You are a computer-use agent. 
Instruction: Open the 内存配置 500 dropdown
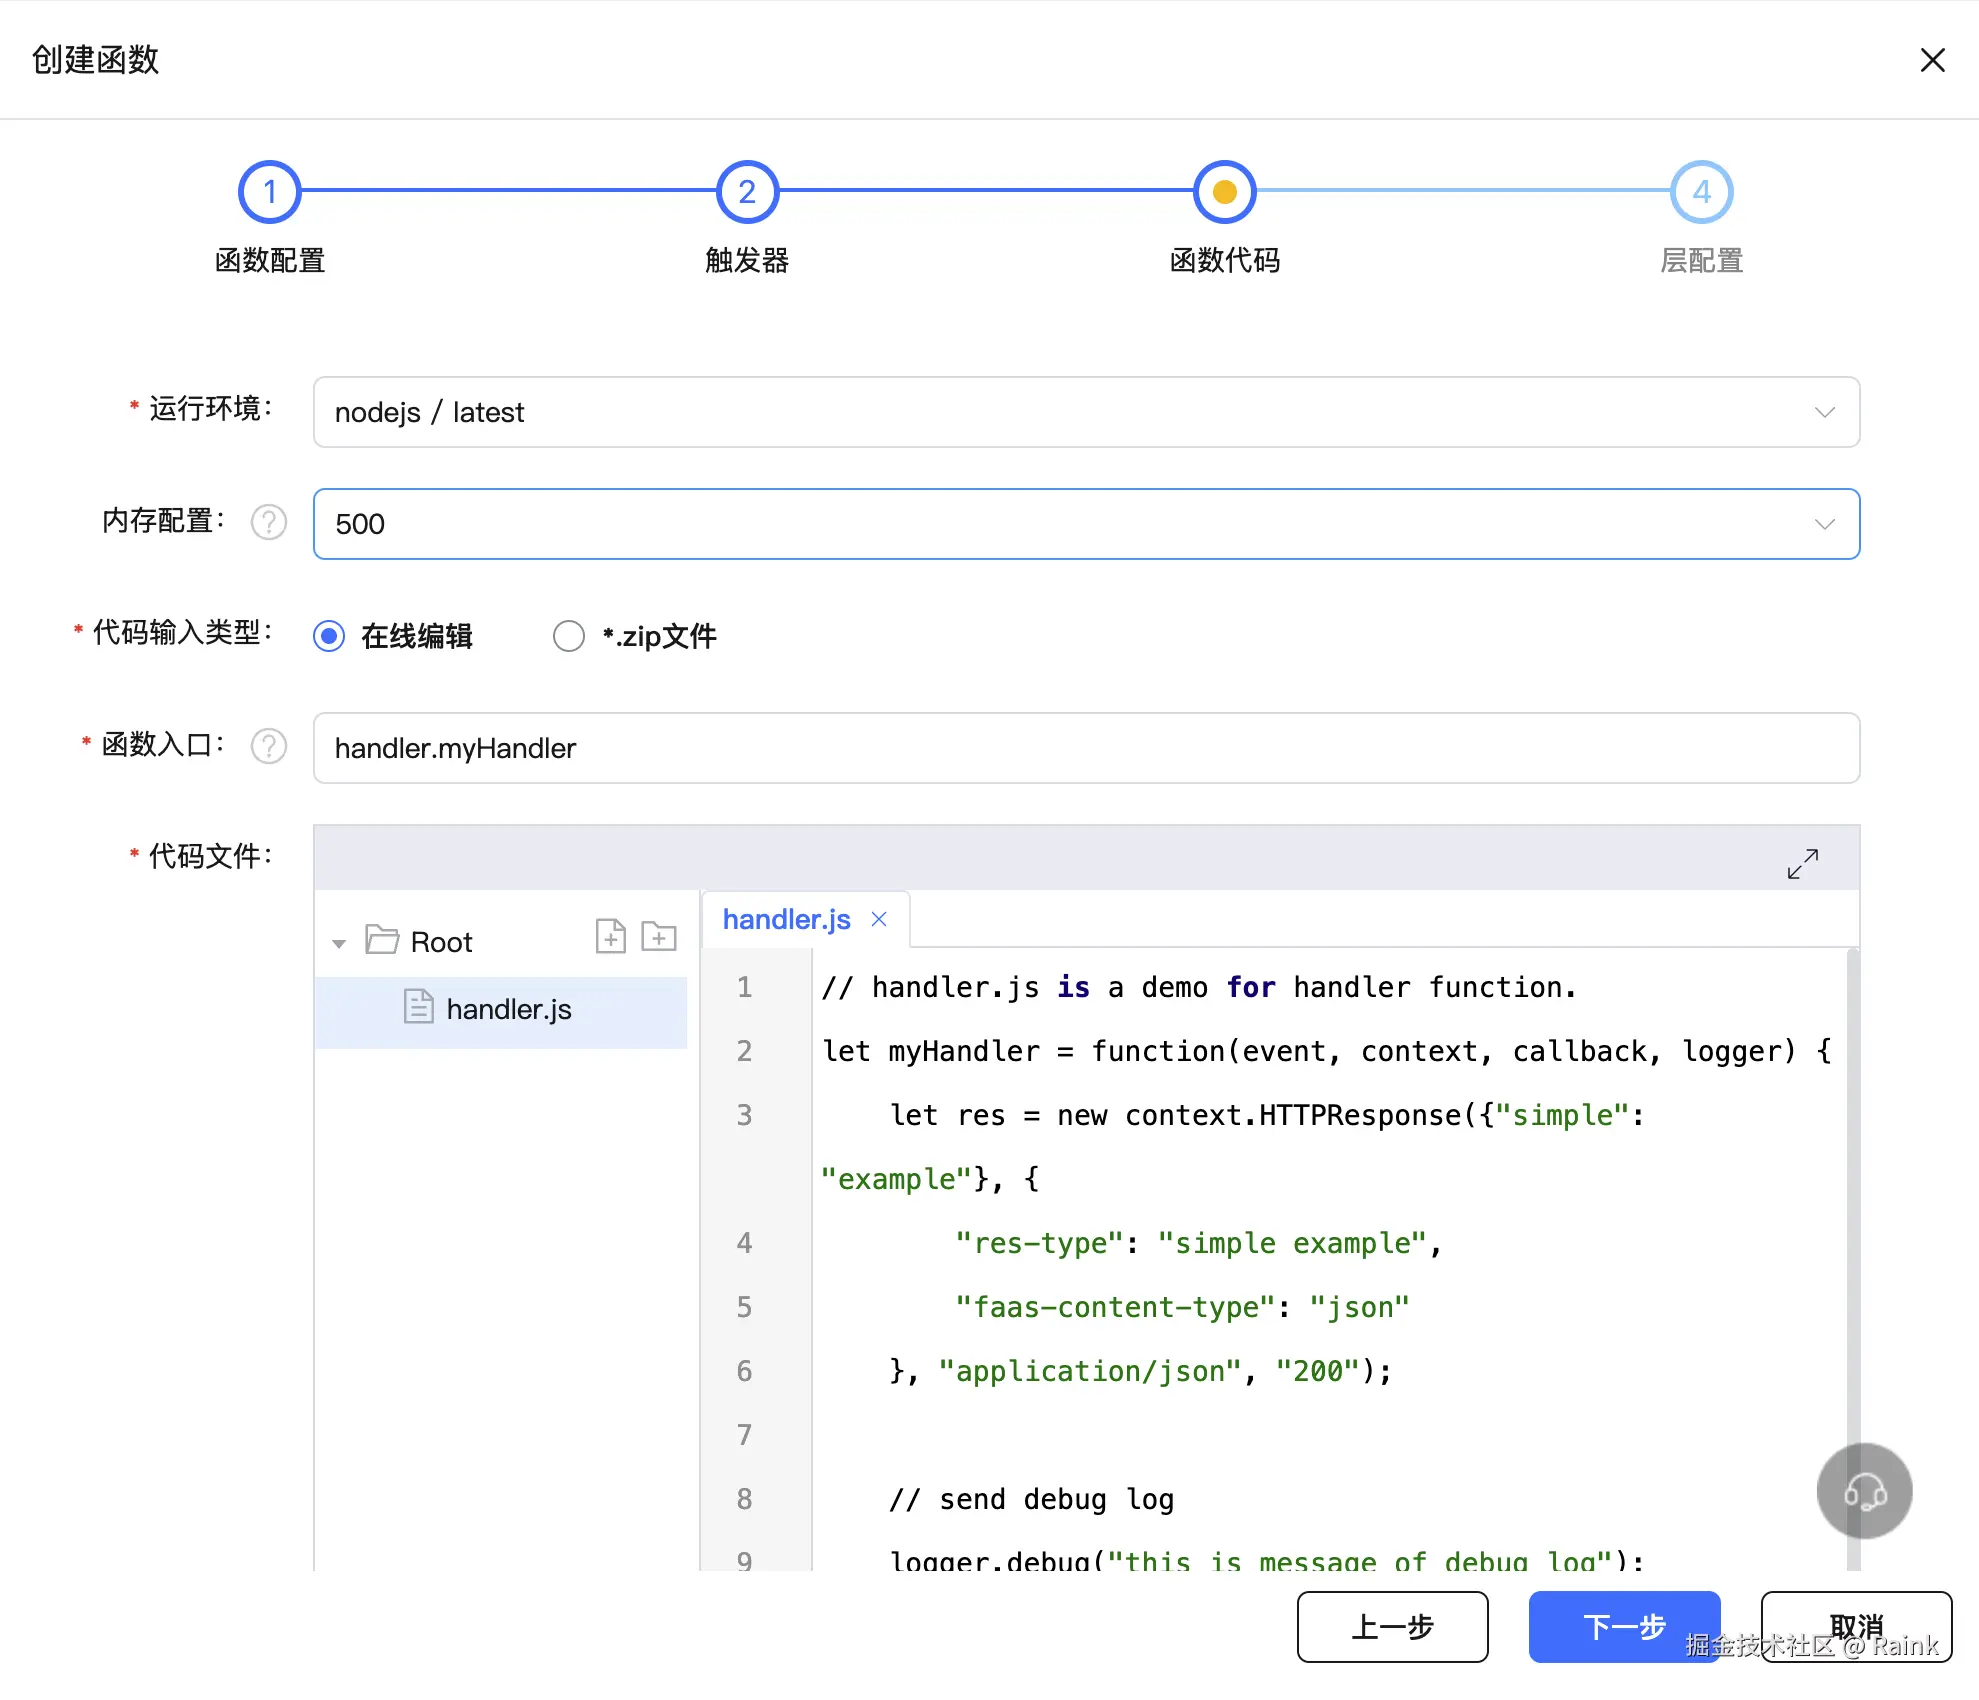click(x=1086, y=524)
